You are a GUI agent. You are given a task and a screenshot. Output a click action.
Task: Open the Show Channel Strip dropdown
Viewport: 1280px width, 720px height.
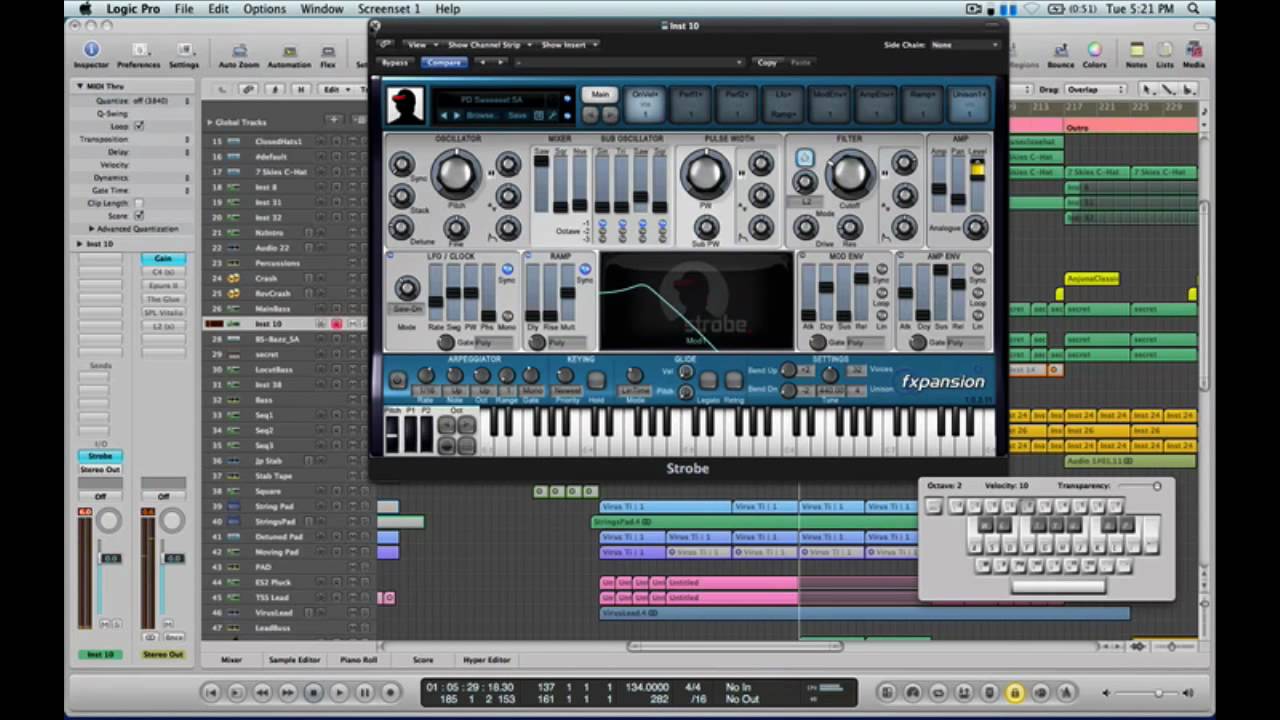tap(488, 45)
